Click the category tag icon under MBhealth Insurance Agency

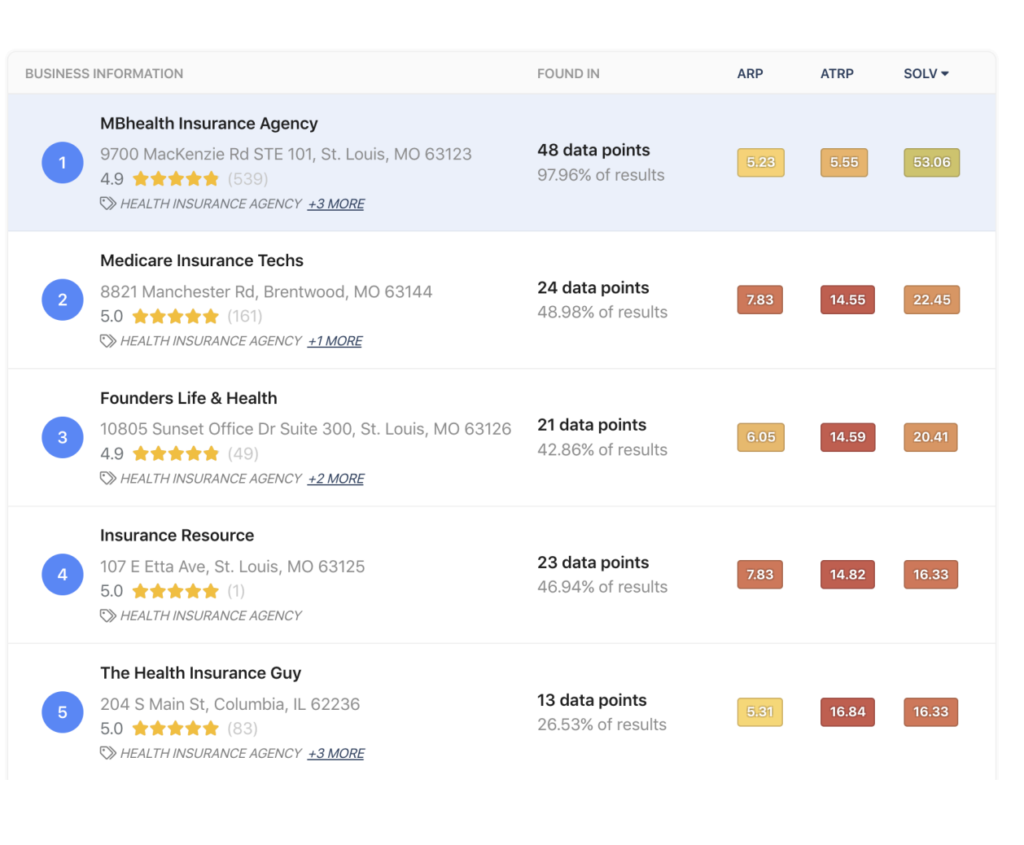pyautogui.click(x=108, y=204)
